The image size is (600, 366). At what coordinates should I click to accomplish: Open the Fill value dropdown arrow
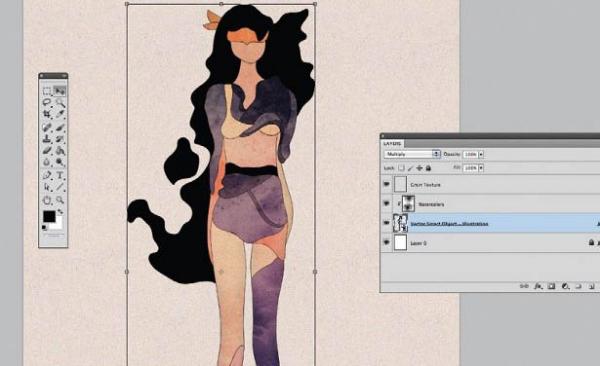(x=481, y=168)
